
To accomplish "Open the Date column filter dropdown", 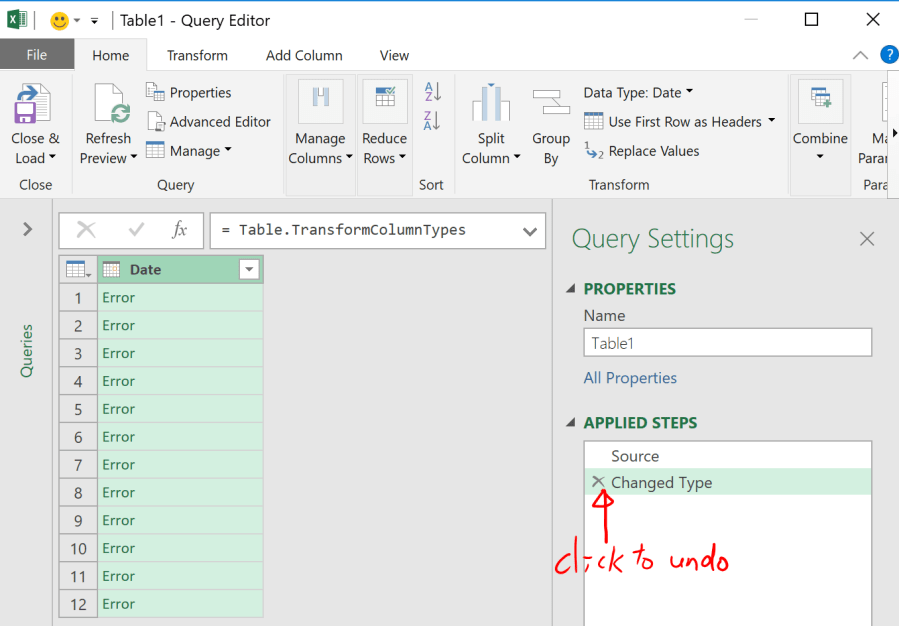I will tap(249, 270).
